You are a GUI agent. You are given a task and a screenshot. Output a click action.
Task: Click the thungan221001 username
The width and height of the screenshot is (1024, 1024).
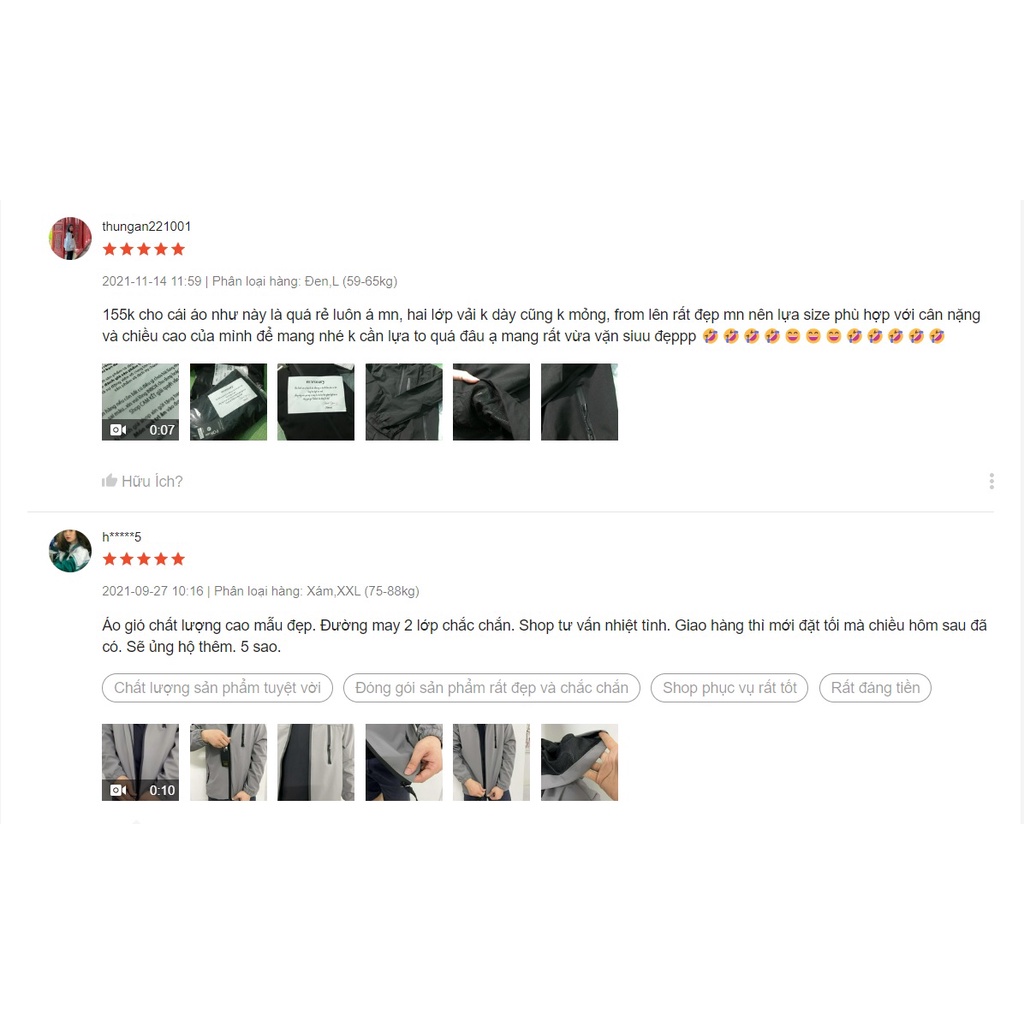(x=146, y=227)
